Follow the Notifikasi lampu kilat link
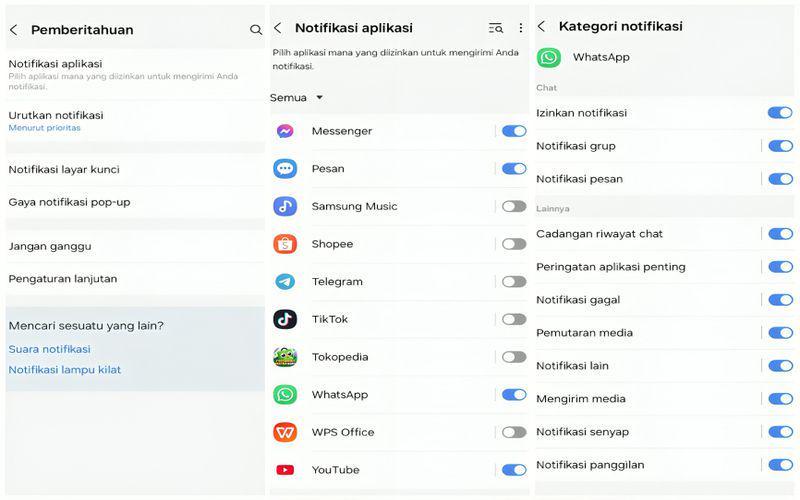 [65, 370]
